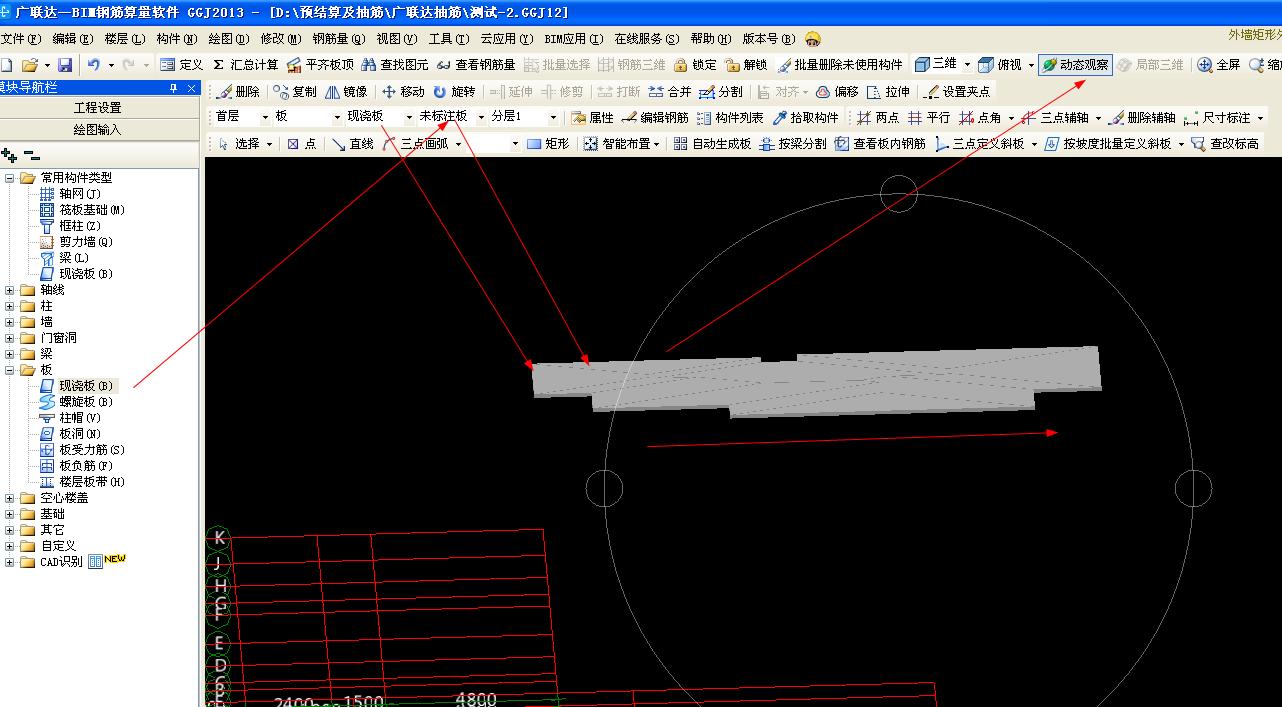Click the 工程设置 button
Screen dimensions: 1282x707
[x=98, y=107]
